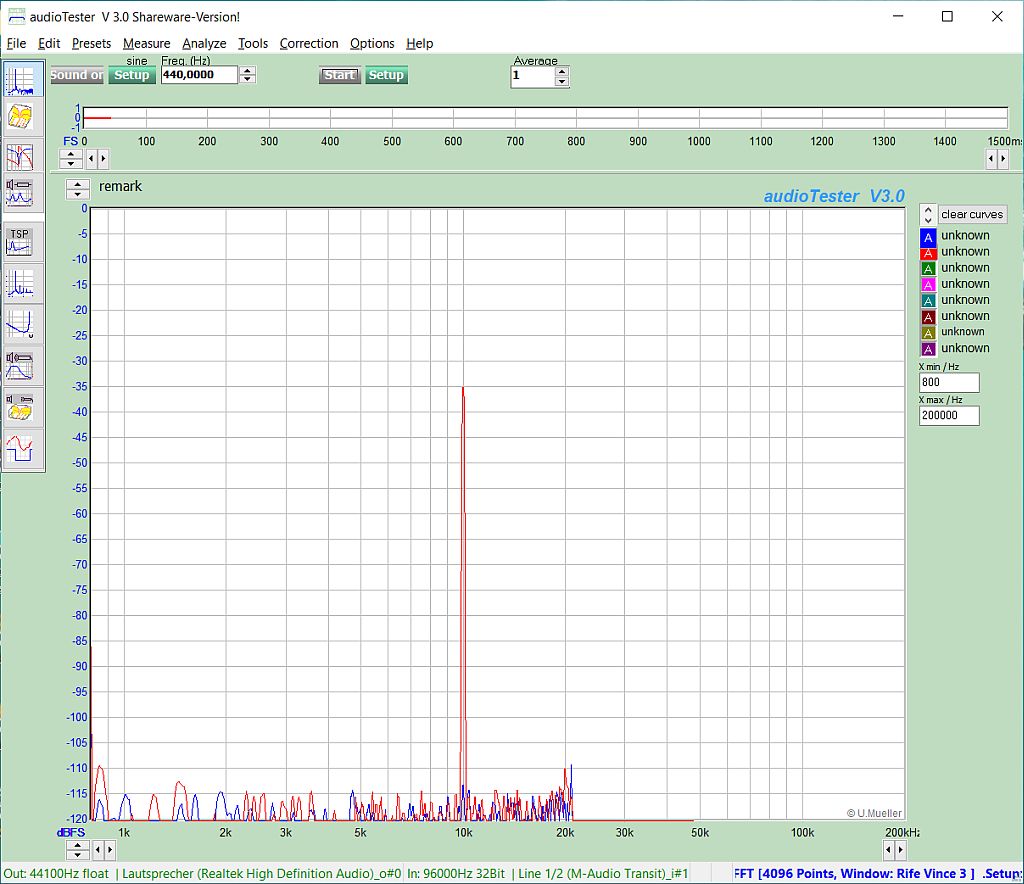1024x884 pixels.
Task: Open the speaker-to-microphone response tool
Action: (x=20, y=366)
